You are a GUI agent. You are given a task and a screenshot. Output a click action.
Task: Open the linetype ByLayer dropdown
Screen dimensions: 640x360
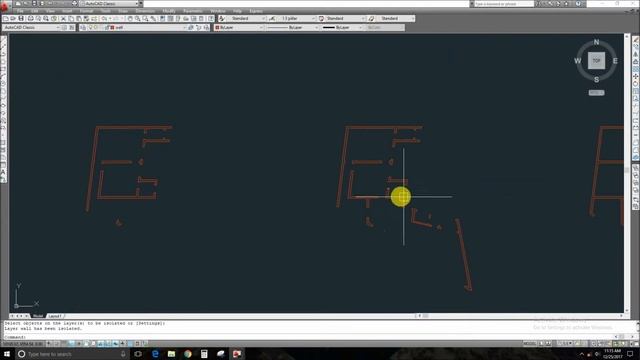pyautogui.click(x=293, y=27)
